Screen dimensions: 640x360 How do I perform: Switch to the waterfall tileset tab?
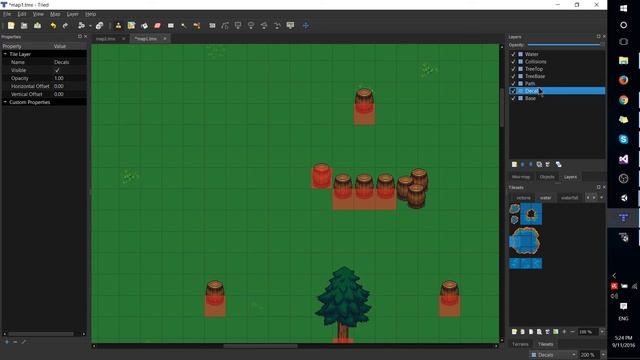click(x=569, y=198)
